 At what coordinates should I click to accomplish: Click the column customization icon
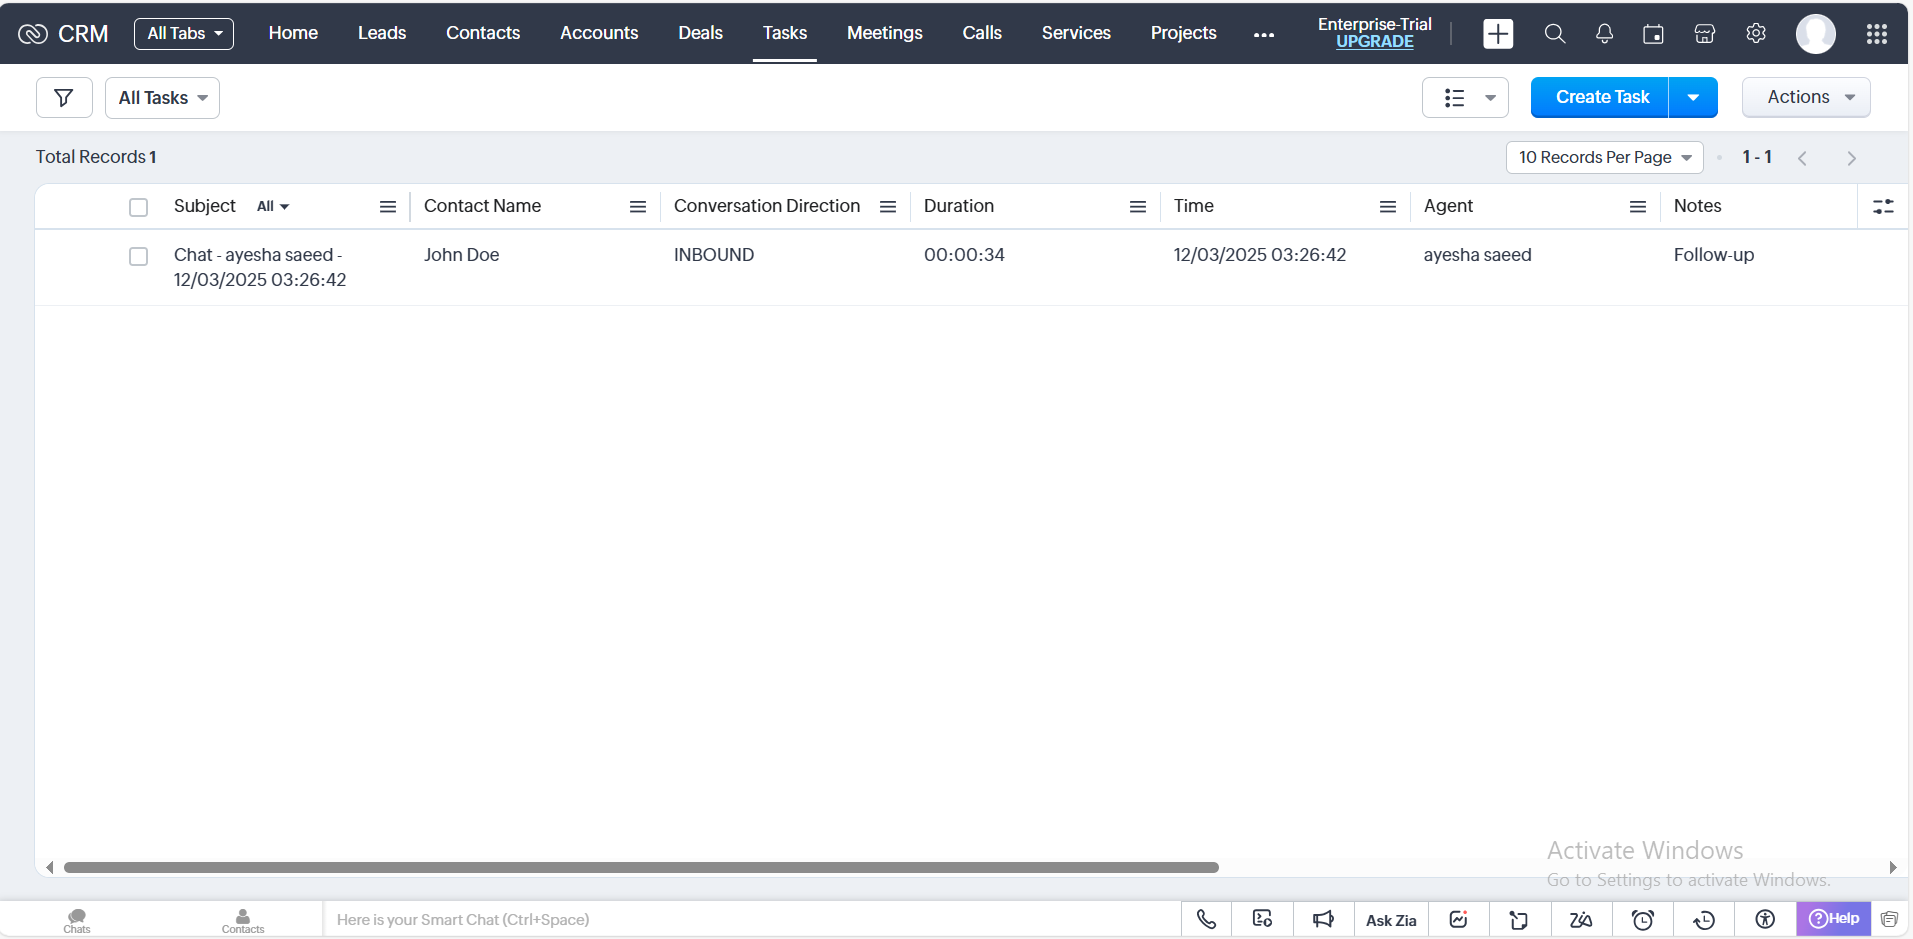[1883, 206]
